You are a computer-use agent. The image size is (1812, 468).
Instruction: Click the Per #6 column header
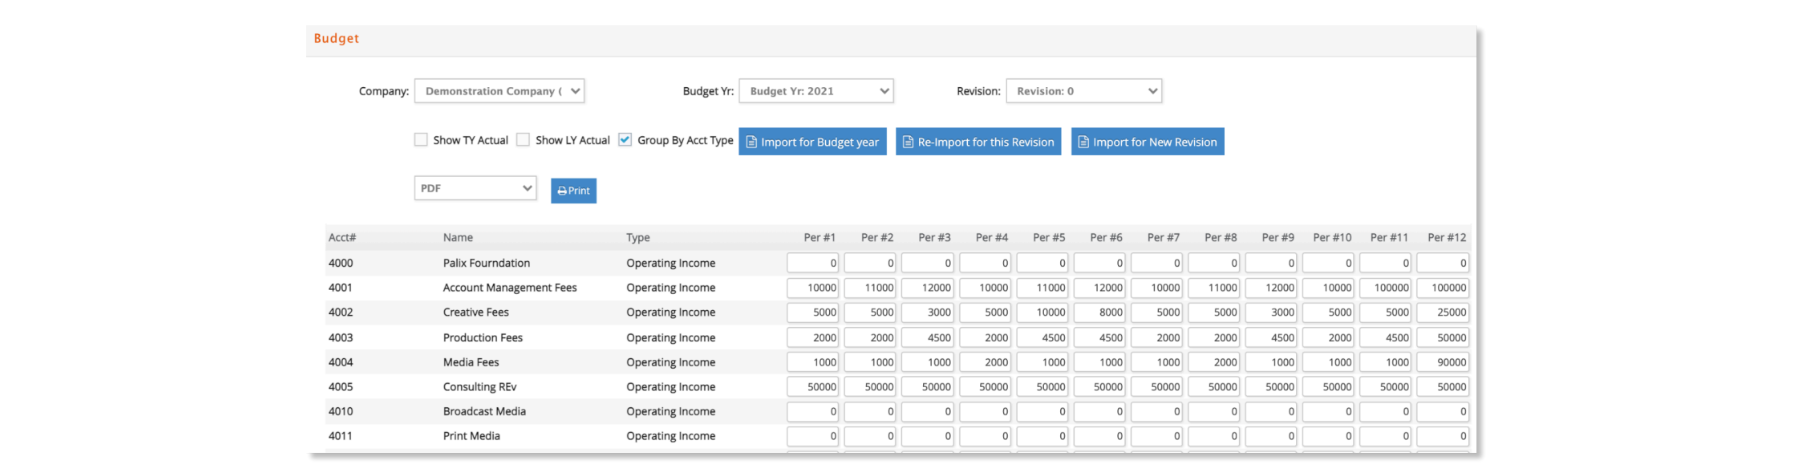[1106, 238]
